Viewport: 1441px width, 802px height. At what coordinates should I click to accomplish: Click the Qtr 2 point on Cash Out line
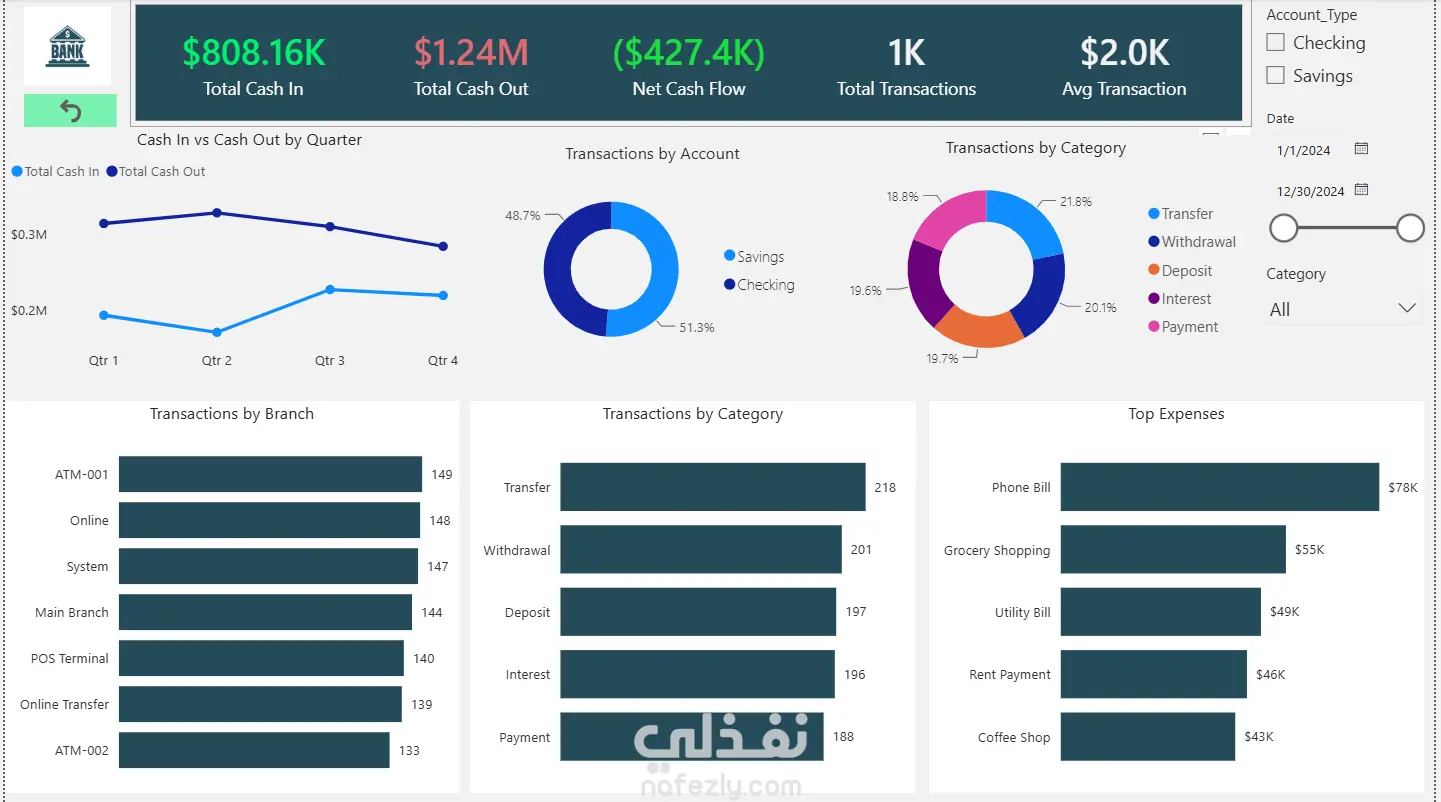[x=217, y=213]
